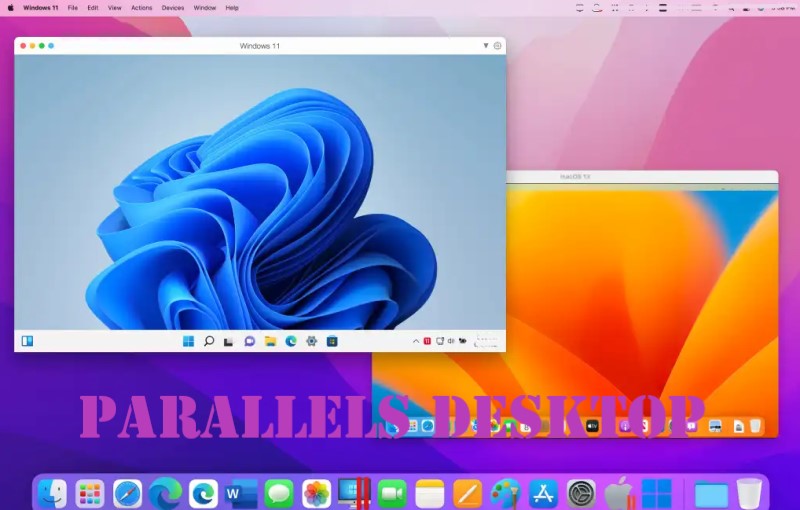
Task: Launch FaceTime from the dock
Action: point(392,494)
